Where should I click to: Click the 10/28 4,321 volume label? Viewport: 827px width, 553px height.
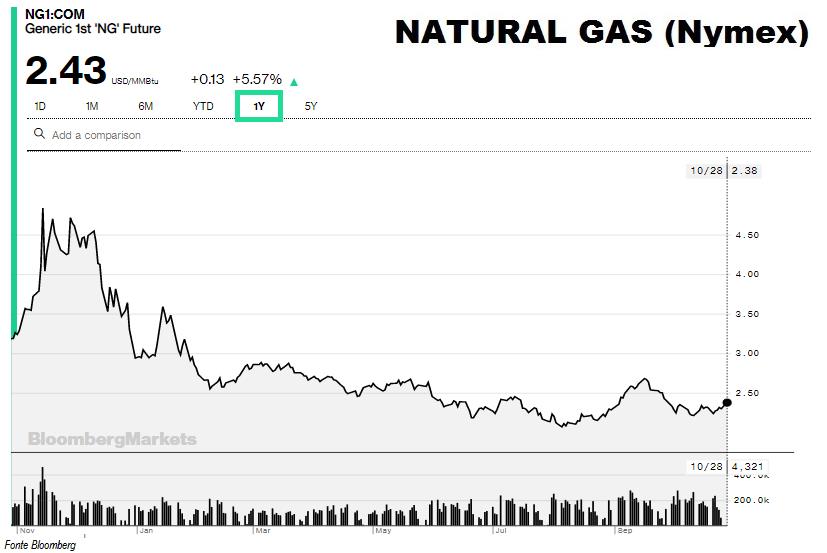point(727,466)
